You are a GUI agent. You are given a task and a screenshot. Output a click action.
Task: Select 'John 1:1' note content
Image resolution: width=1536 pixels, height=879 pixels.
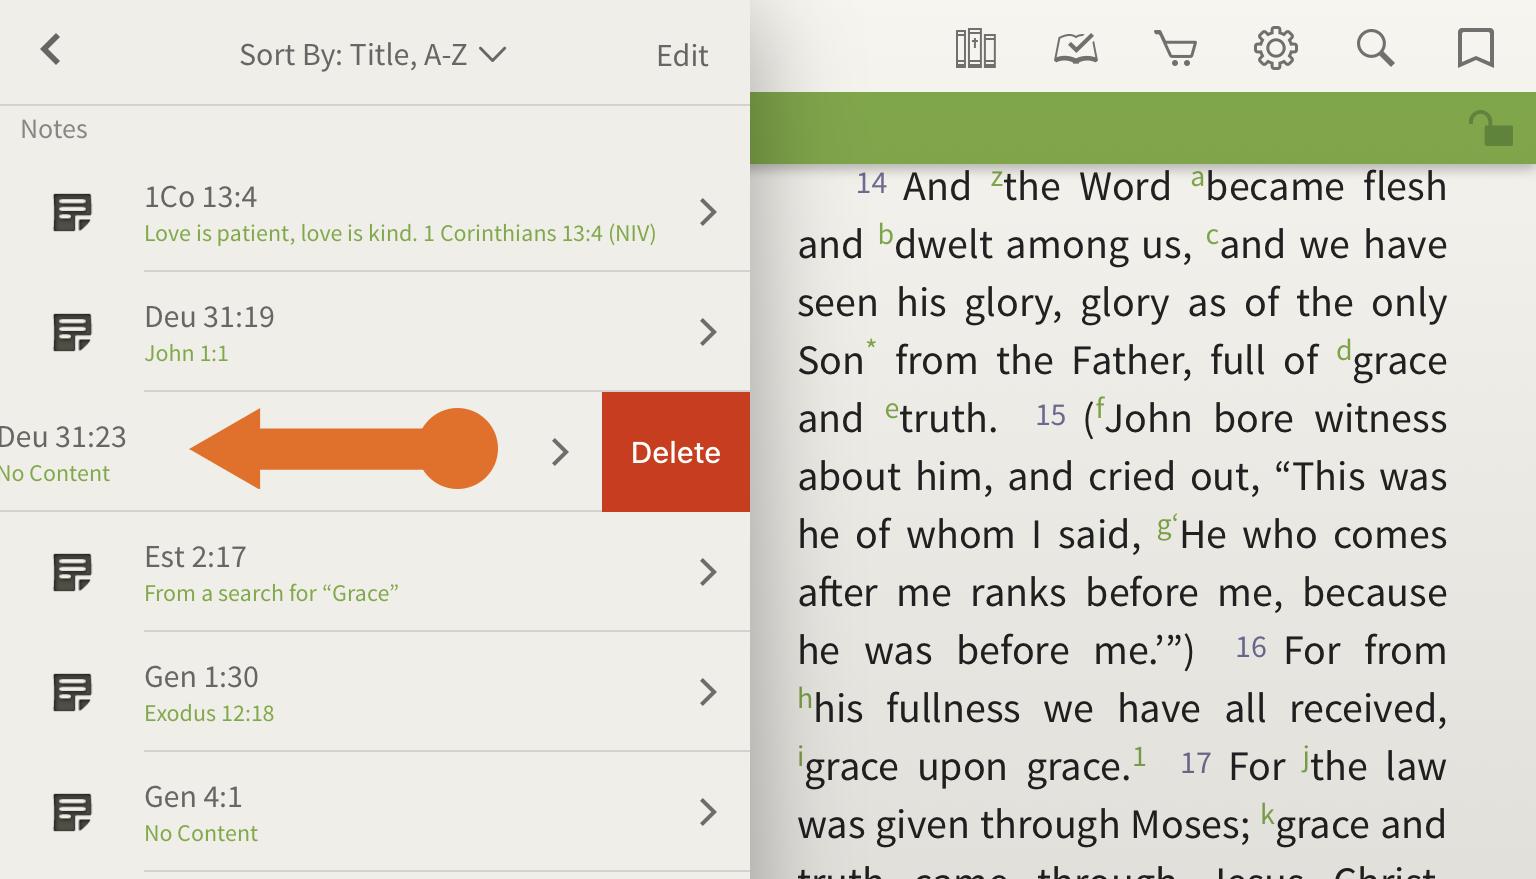tap(186, 353)
